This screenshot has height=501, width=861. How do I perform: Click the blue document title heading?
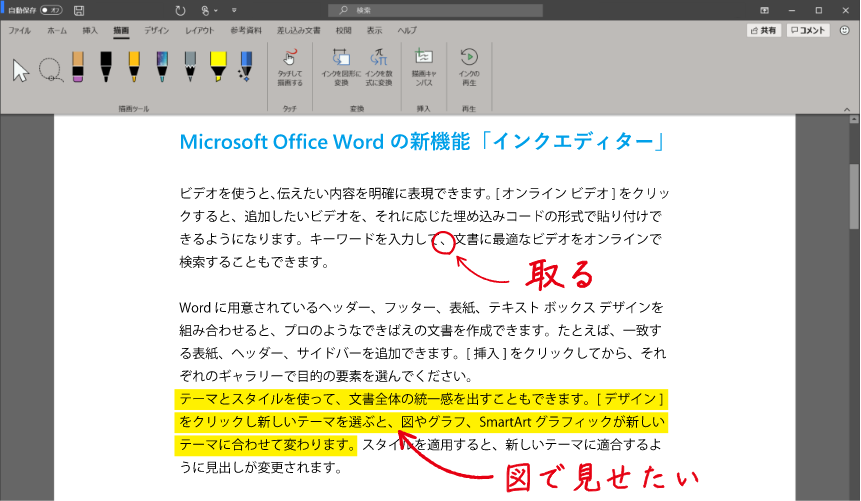pyautogui.click(x=423, y=142)
